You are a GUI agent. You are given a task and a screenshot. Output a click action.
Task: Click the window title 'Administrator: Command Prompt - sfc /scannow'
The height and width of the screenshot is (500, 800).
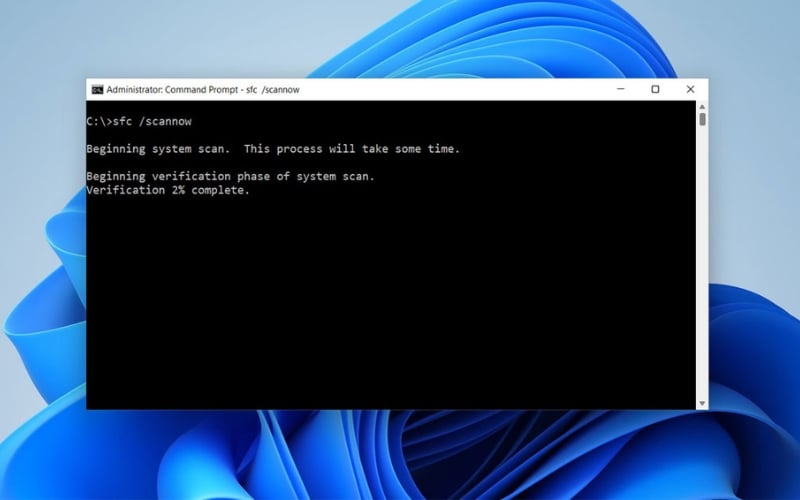click(203, 90)
